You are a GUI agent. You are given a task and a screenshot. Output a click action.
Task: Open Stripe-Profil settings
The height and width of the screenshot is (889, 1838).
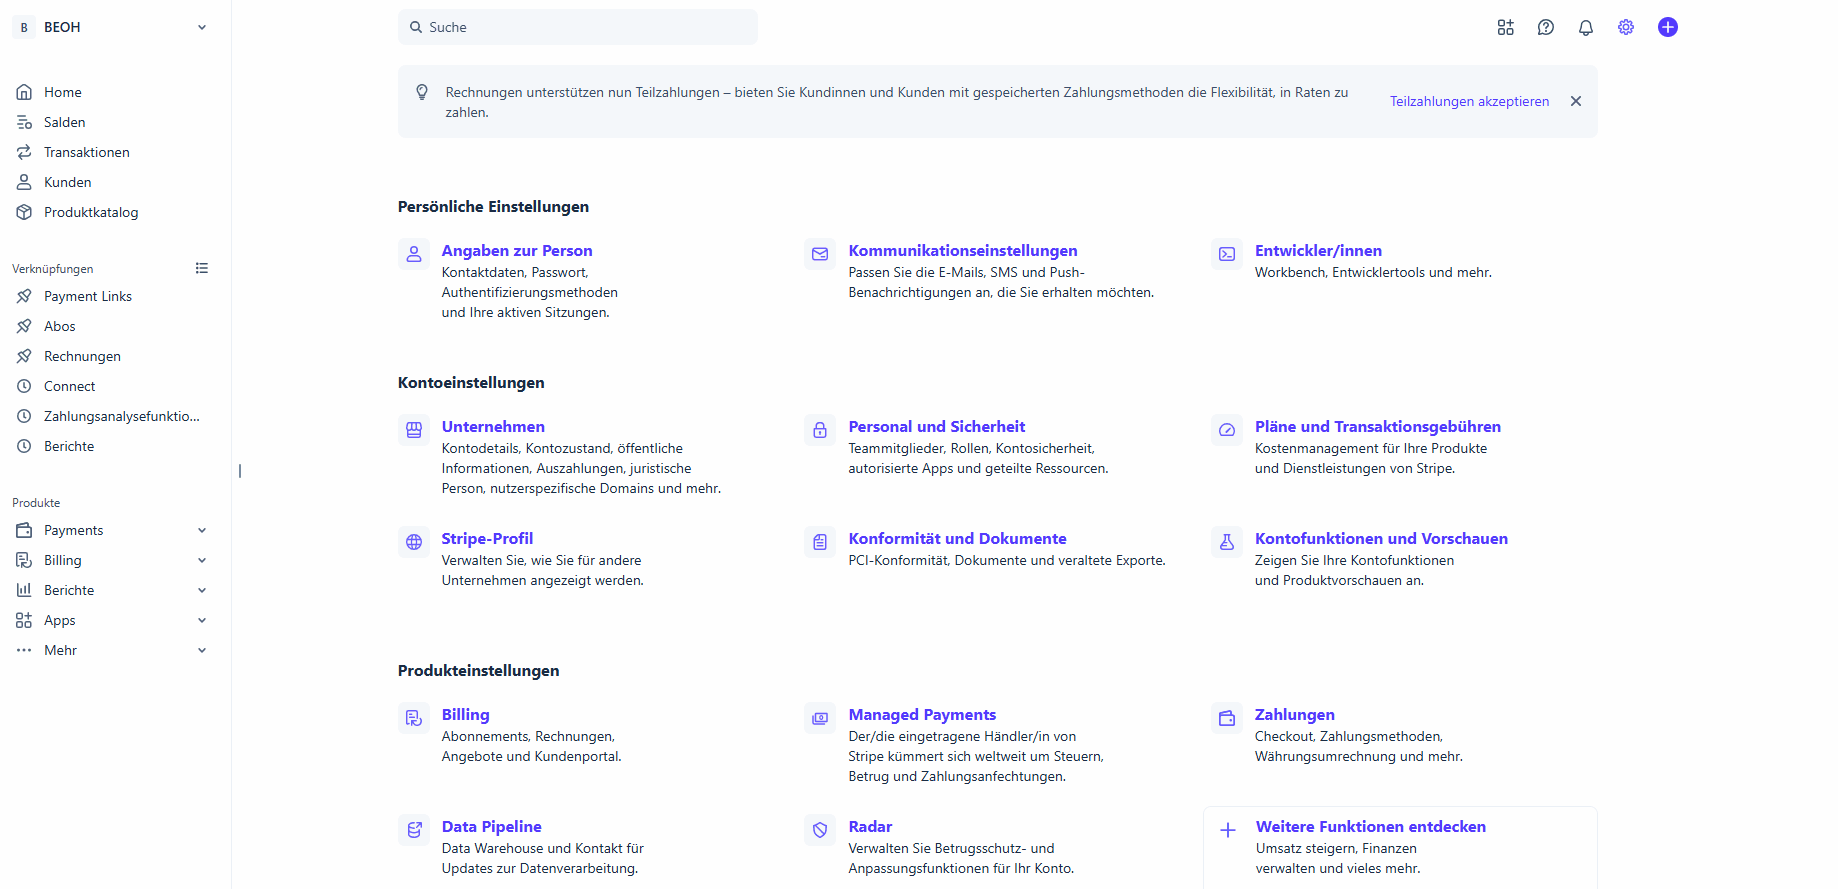click(487, 538)
